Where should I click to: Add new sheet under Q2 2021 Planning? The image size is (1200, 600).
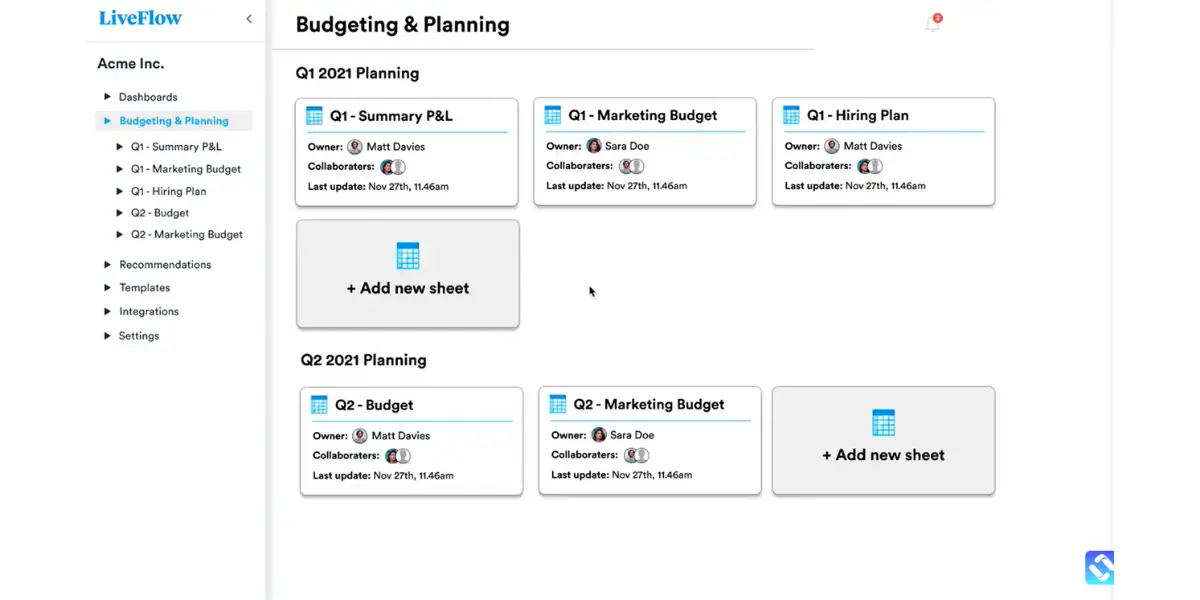tap(884, 440)
